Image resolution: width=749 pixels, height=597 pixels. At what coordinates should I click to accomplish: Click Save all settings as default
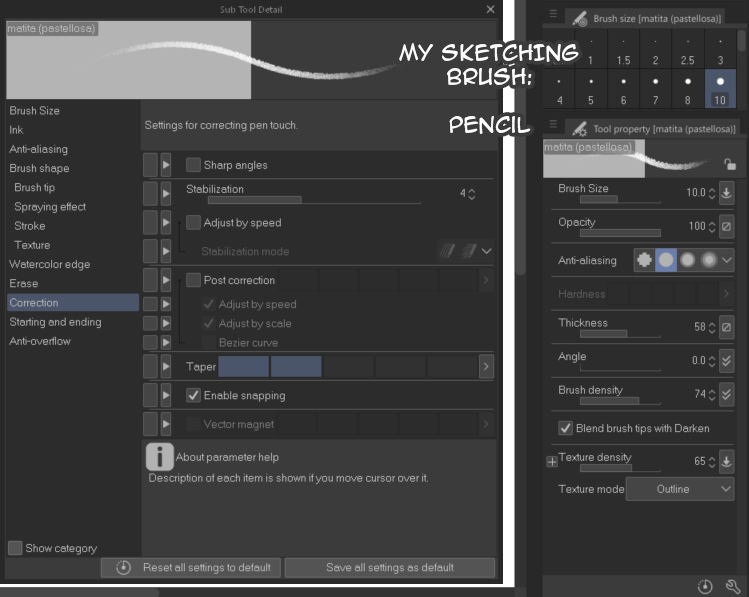pyautogui.click(x=389, y=567)
